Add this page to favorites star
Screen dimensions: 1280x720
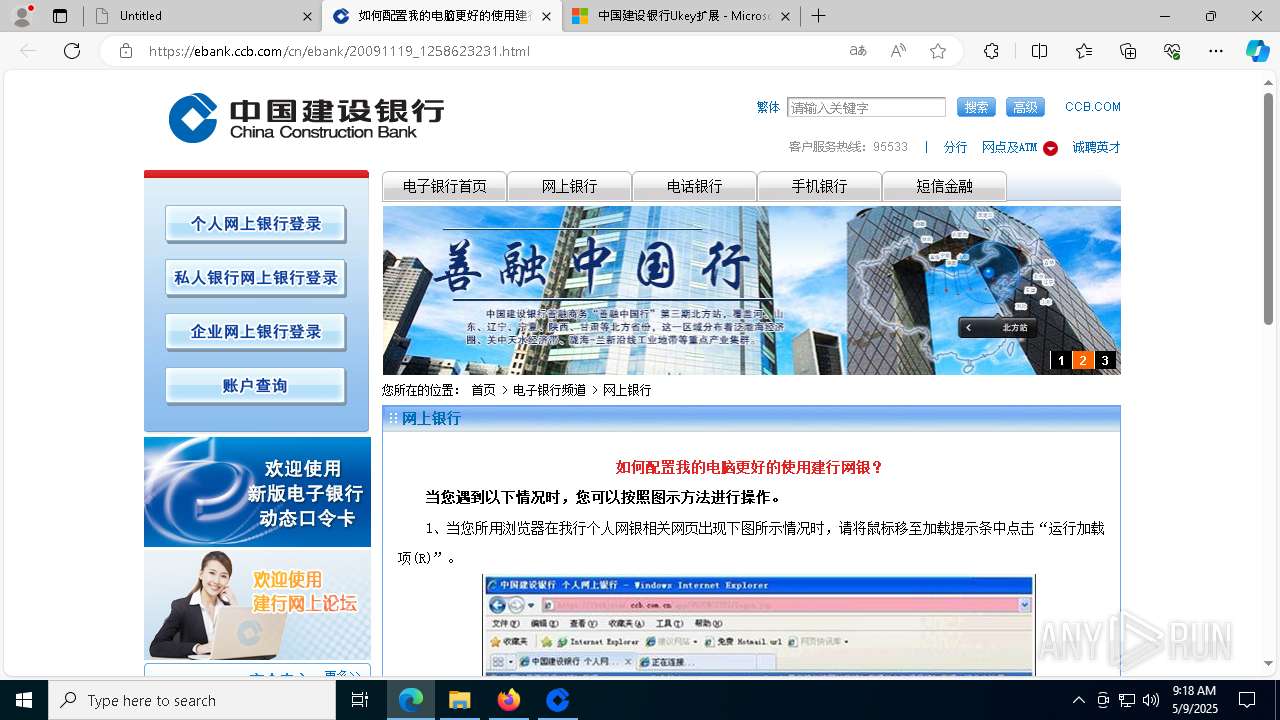pos(938,51)
